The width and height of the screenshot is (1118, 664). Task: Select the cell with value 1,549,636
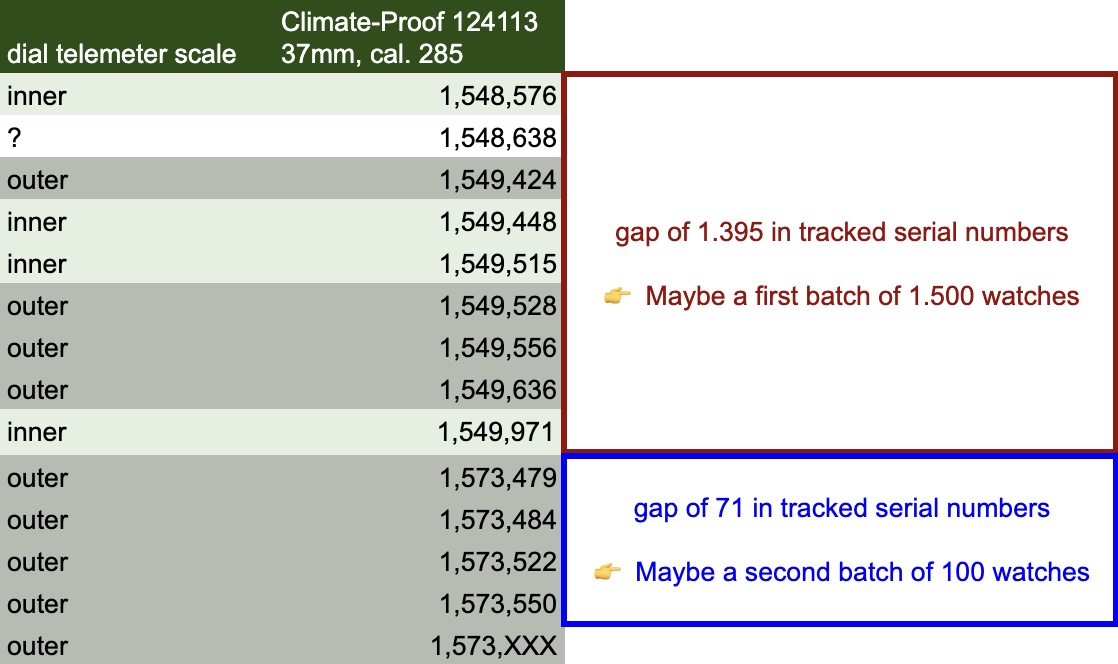pyautogui.click(x=497, y=390)
